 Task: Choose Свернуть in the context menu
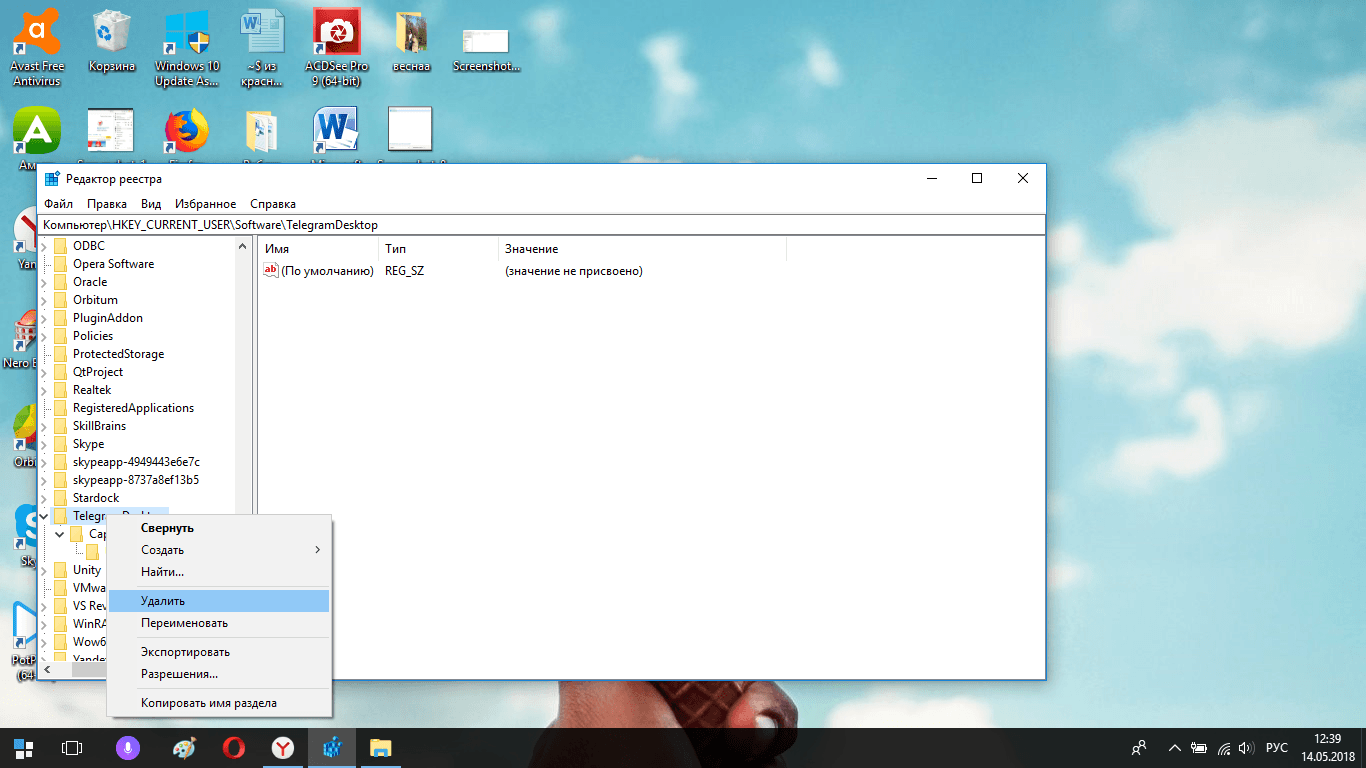click(219, 528)
